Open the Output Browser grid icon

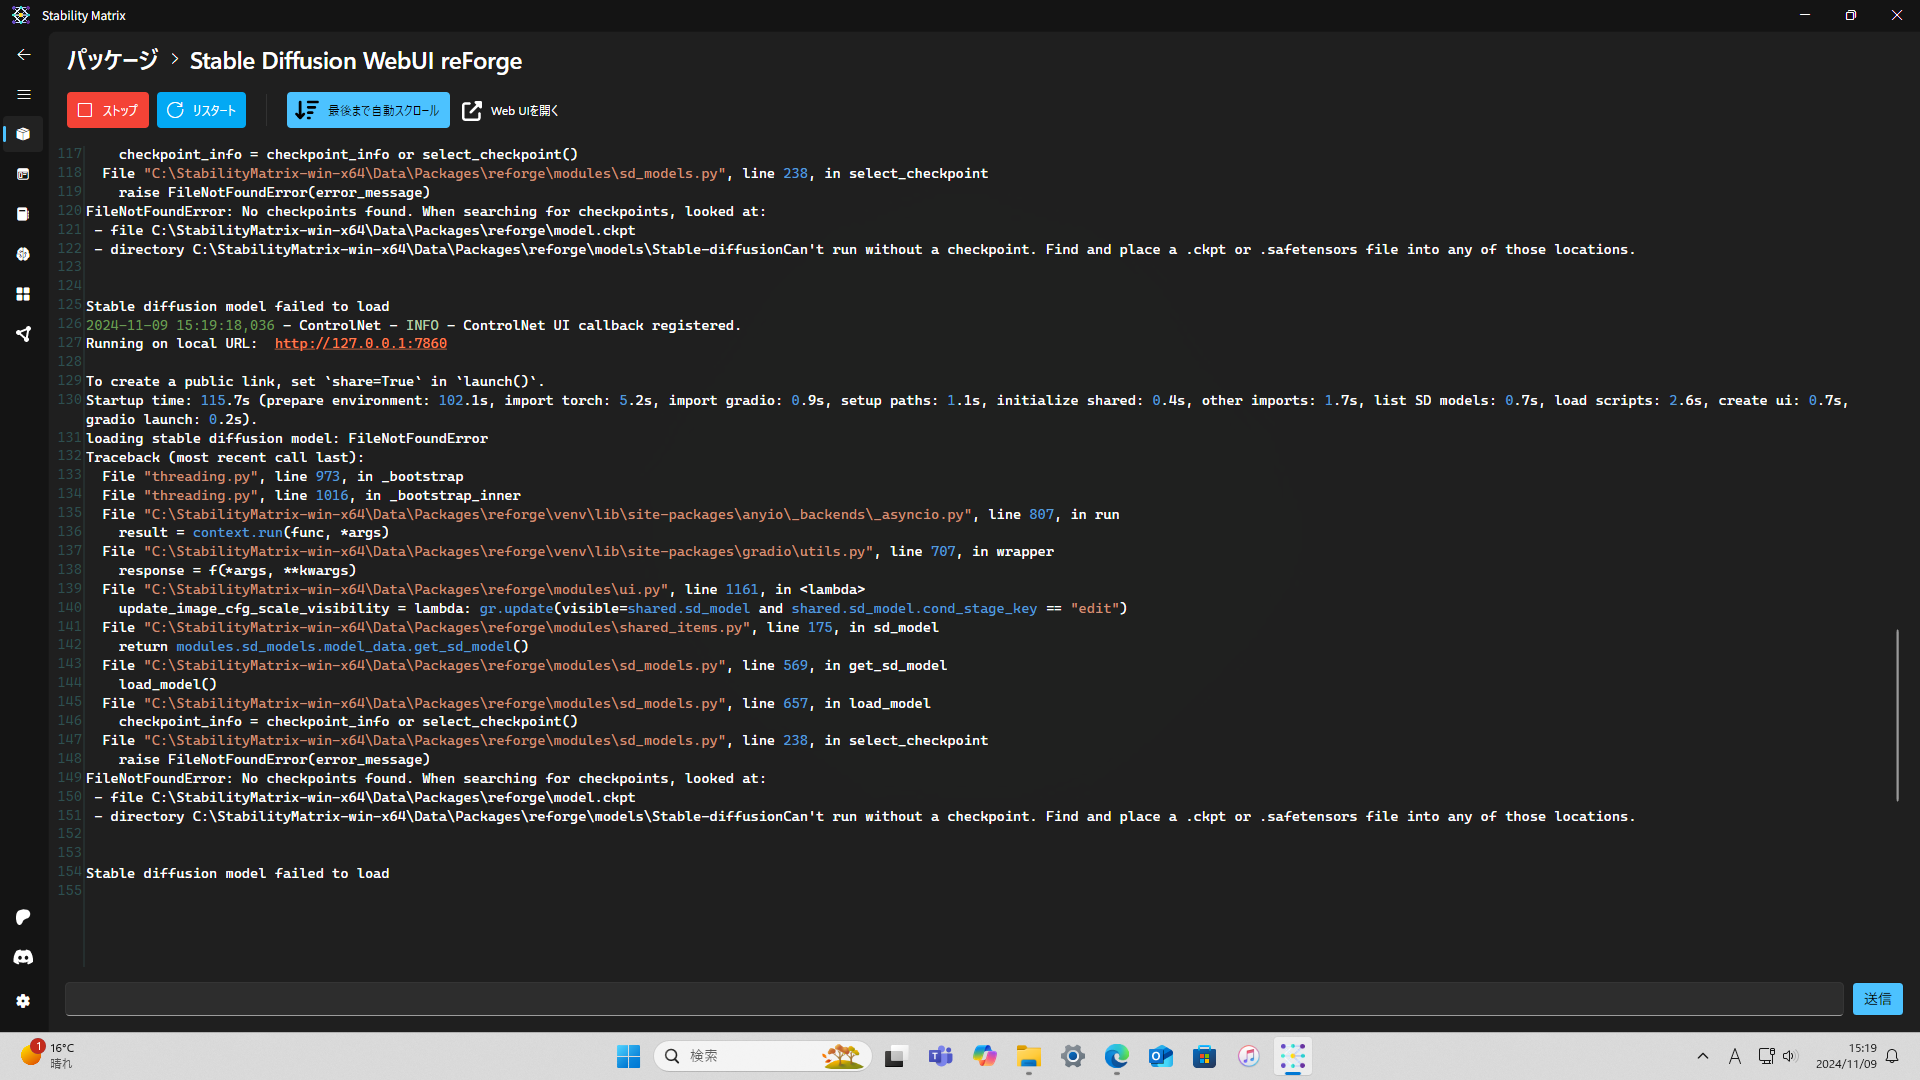pyautogui.click(x=23, y=294)
